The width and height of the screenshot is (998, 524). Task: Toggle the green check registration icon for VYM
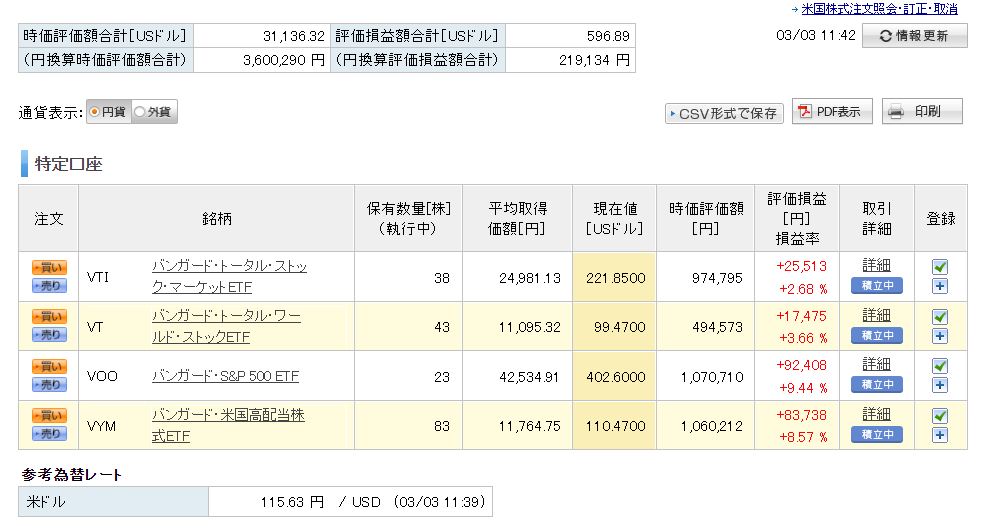[940, 416]
